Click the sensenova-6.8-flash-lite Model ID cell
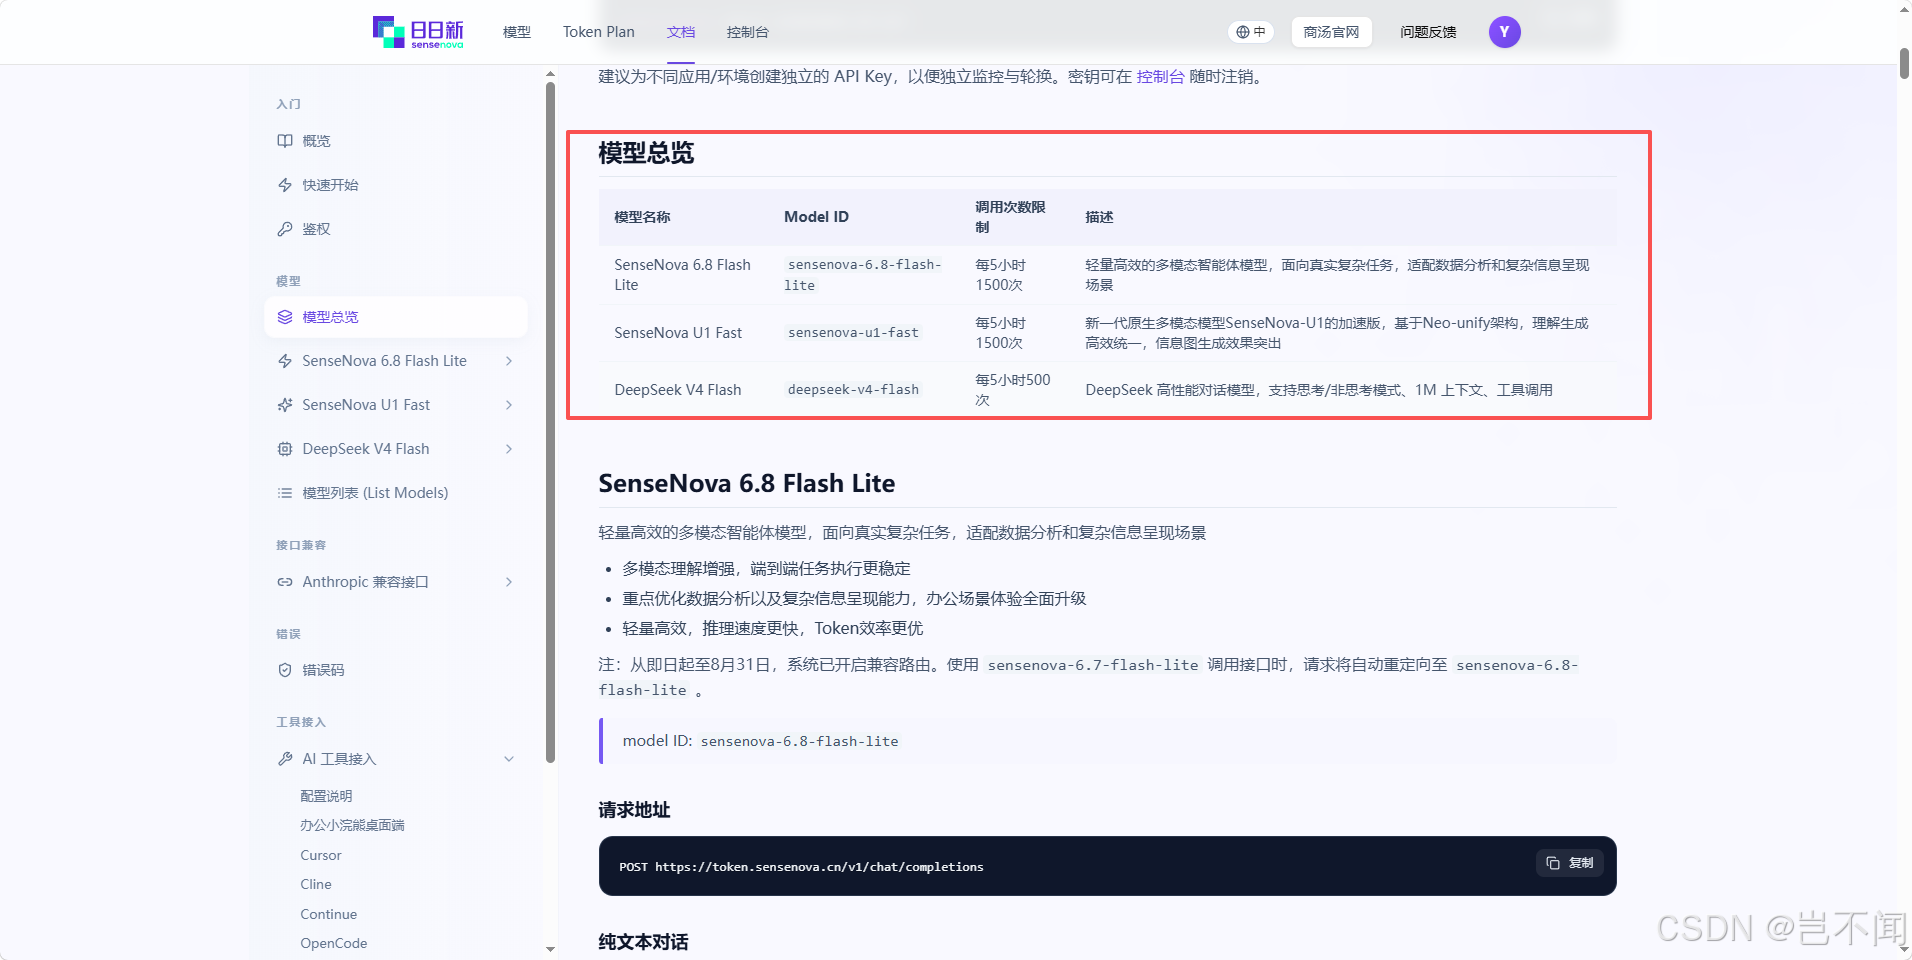This screenshot has width=1912, height=960. (x=864, y=275)
